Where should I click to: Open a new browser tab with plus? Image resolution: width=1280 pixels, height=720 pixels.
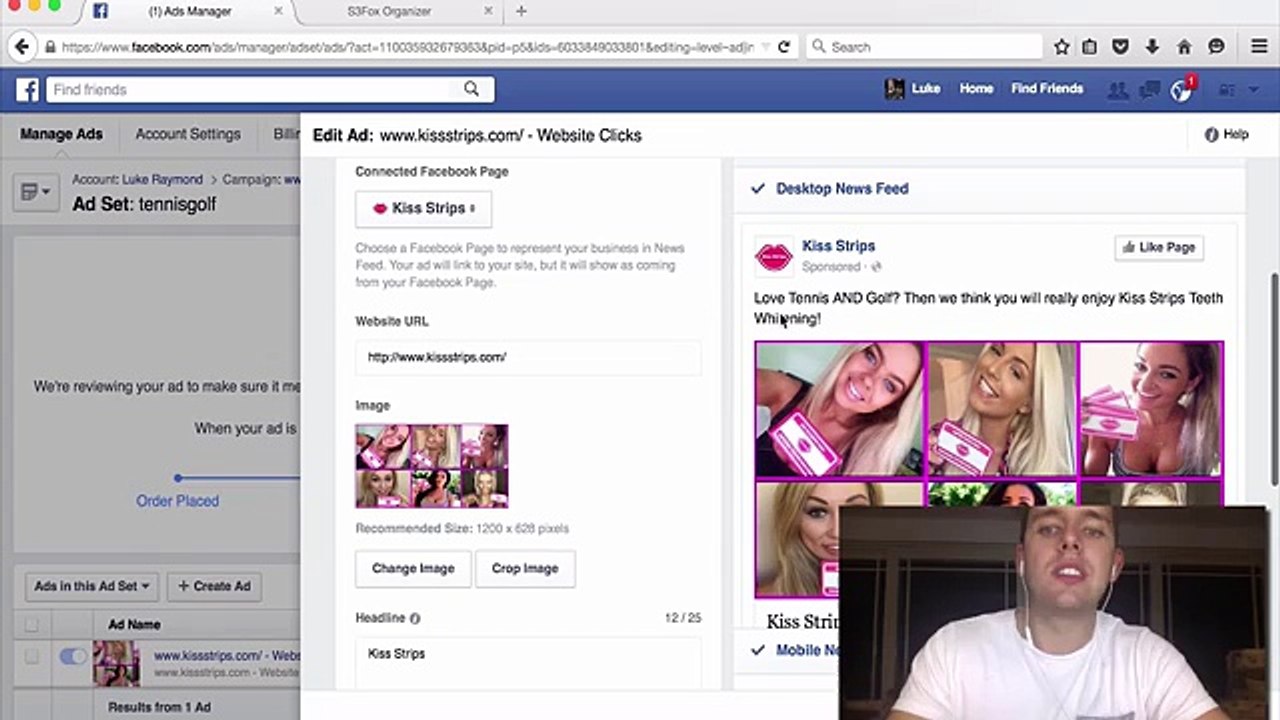point(522,11)
